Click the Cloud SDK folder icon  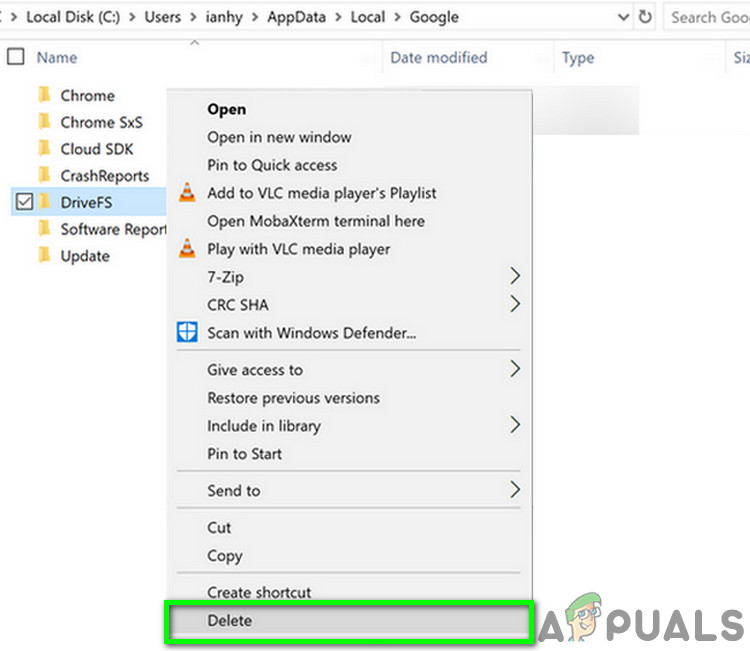pos(44,148)
